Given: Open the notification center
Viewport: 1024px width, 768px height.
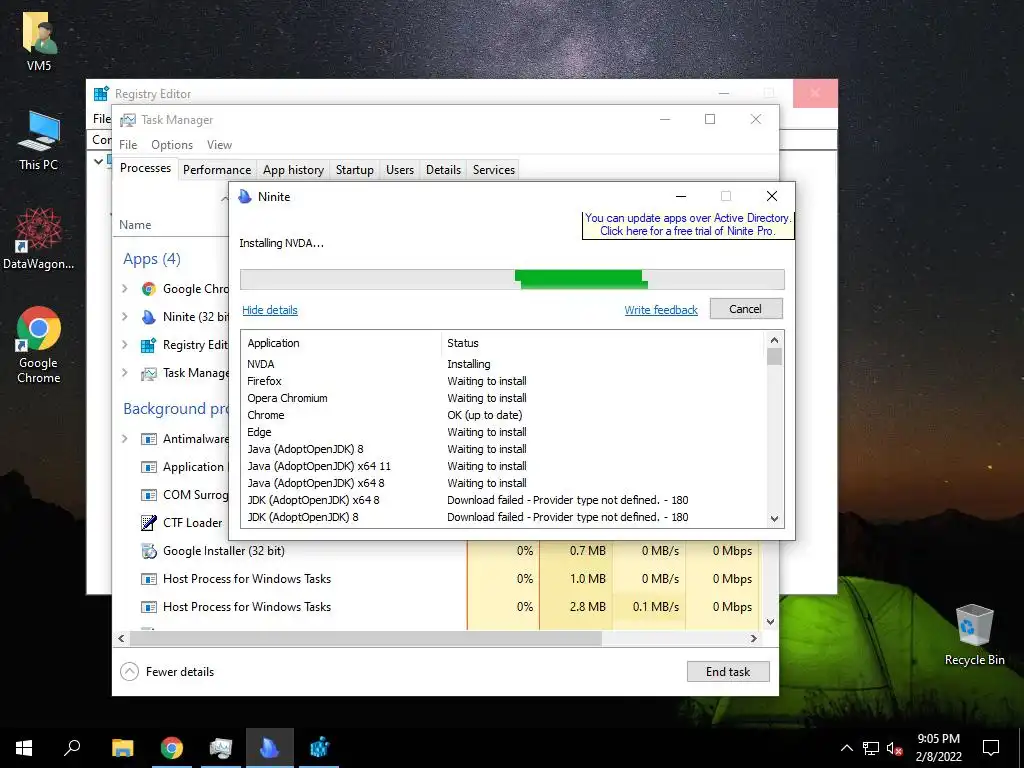Looking at the screenshot, I should pos(991,748).
